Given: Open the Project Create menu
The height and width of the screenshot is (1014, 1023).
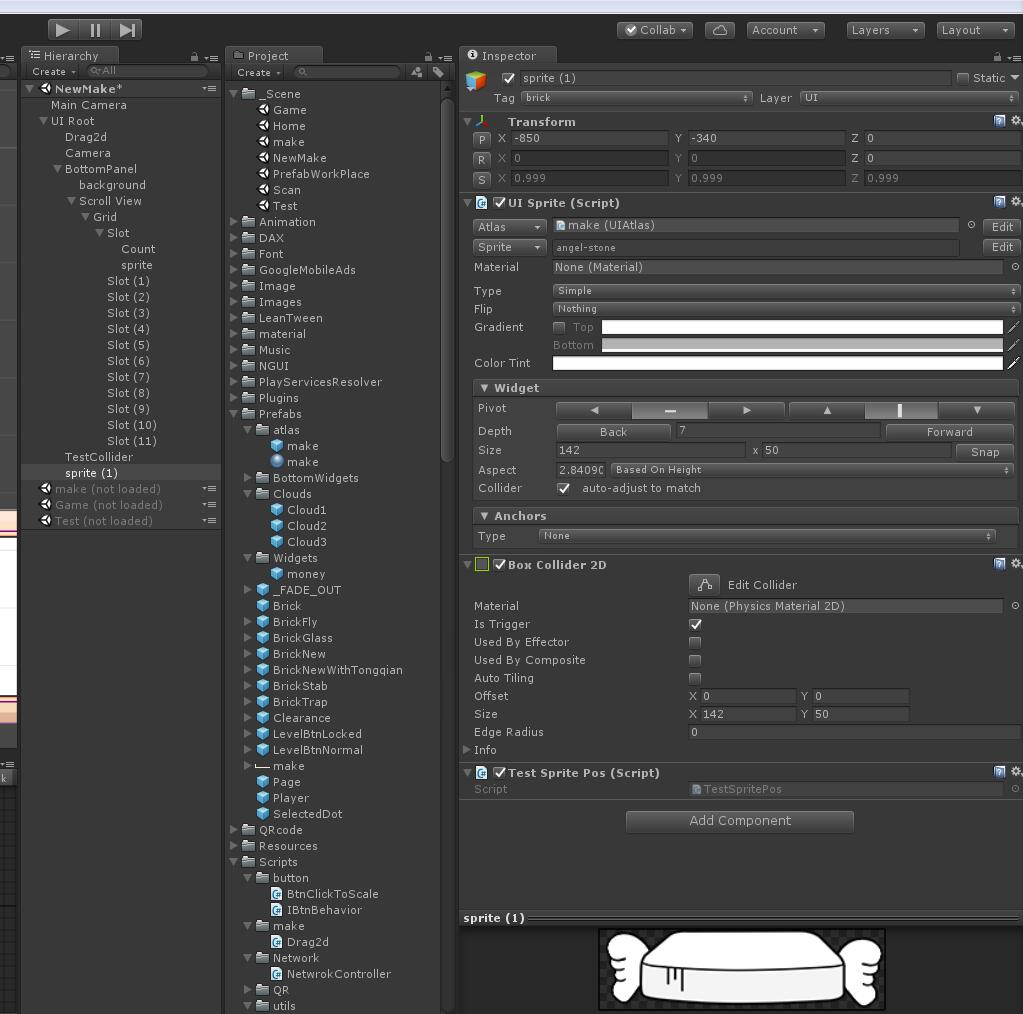Looking at the screenshot, I should coord(258,72).
